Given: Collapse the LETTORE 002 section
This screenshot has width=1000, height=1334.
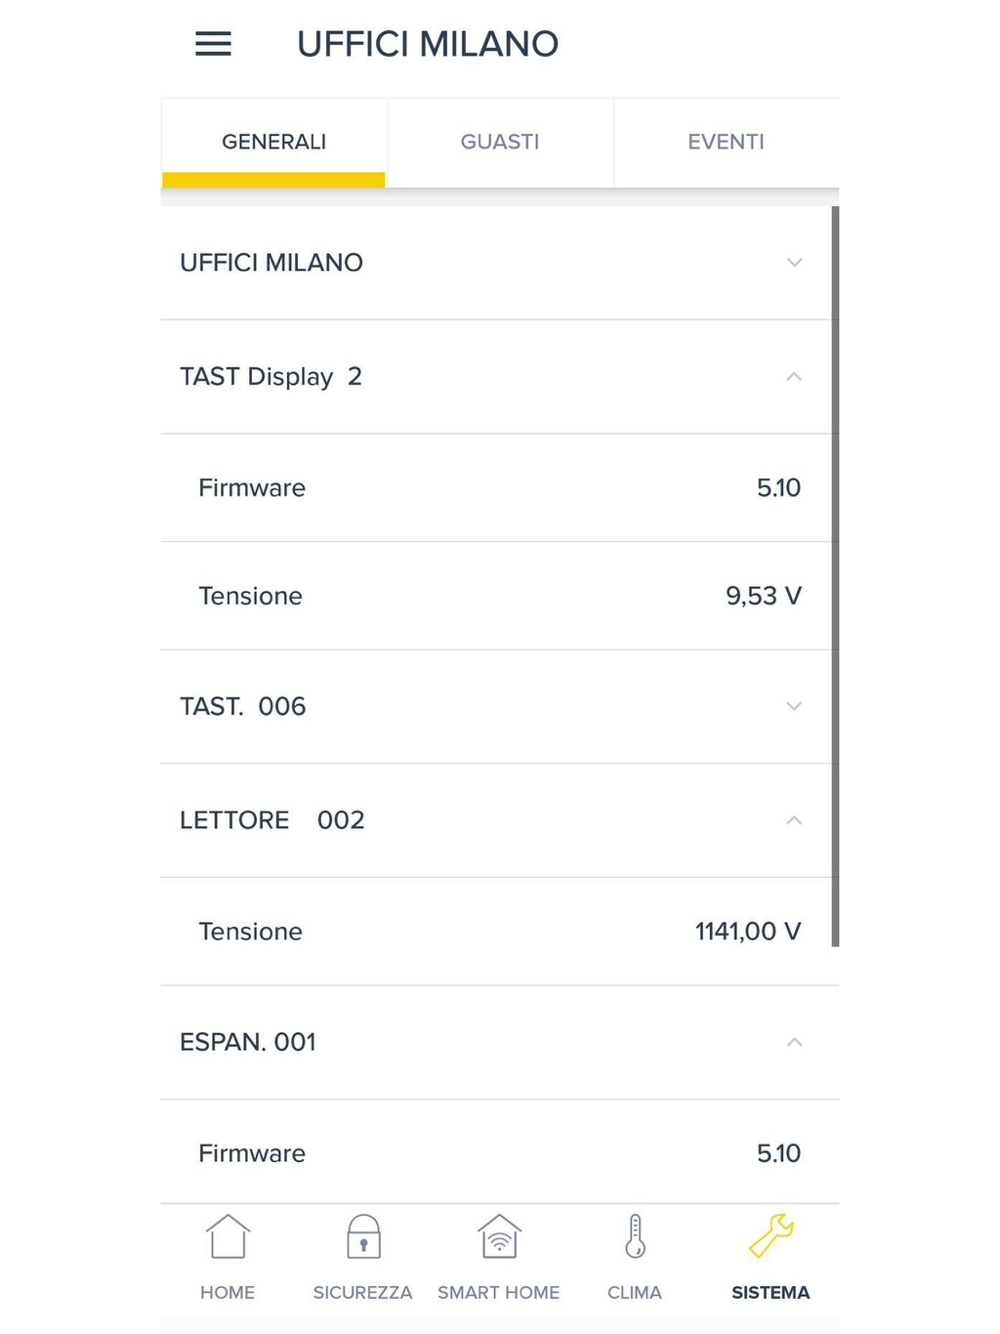Looking at the screenshot, I should 794,821.
